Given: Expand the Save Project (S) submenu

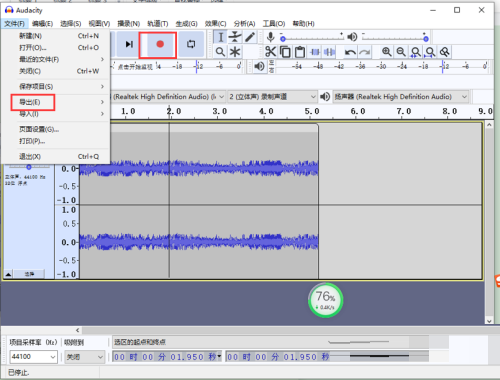Looking at the screenshot, I should 56,87.
